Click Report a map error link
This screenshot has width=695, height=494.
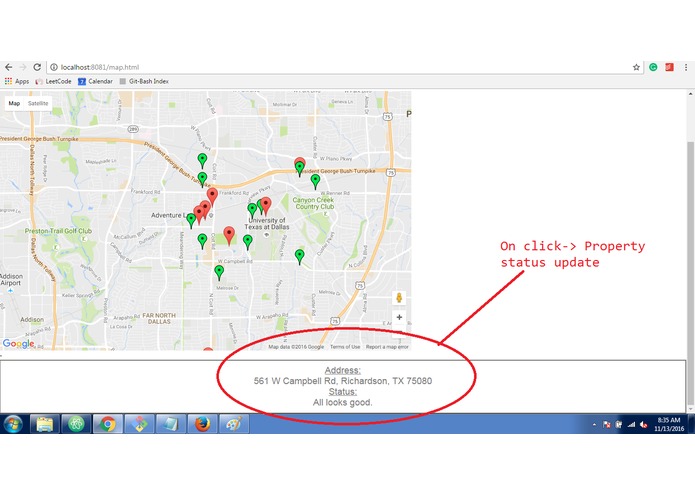click(387, 347)
